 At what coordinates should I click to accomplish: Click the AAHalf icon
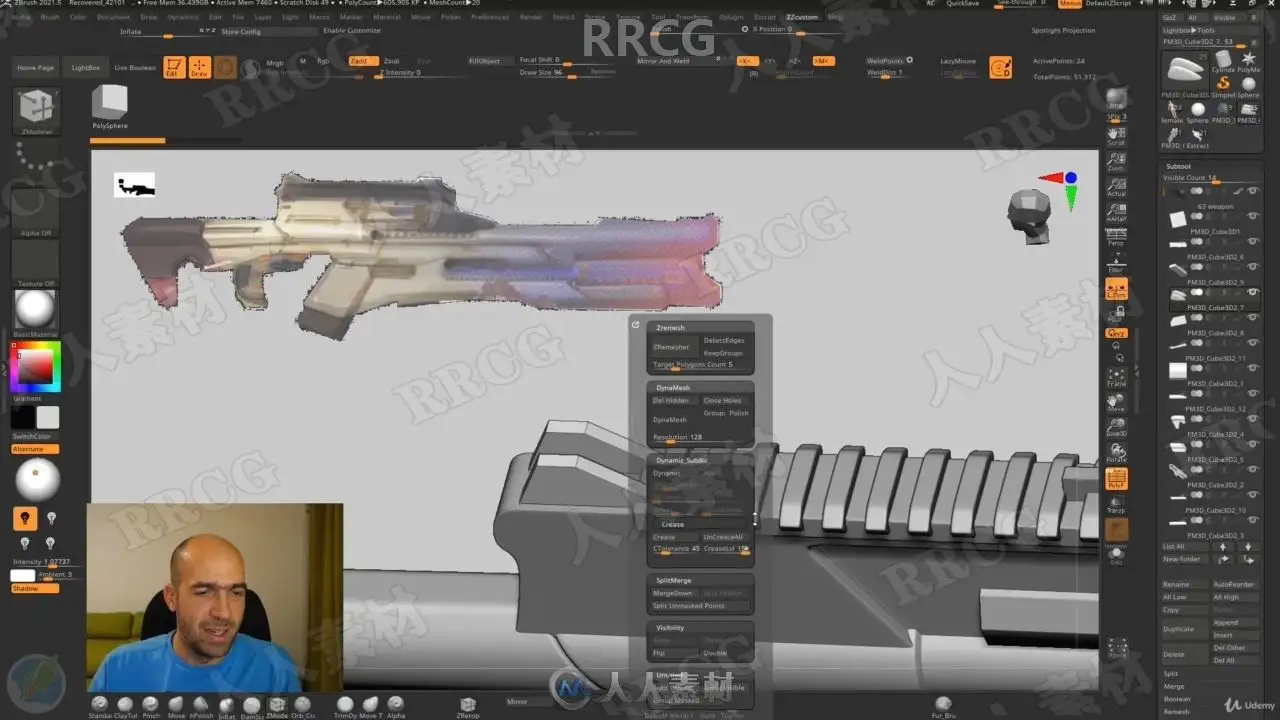(x=1116, y=210)
